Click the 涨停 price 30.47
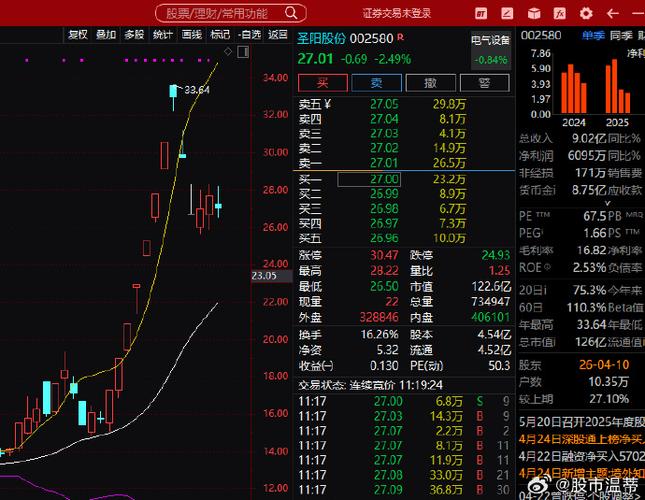645x500 pixels. click(x=384, y=255)
